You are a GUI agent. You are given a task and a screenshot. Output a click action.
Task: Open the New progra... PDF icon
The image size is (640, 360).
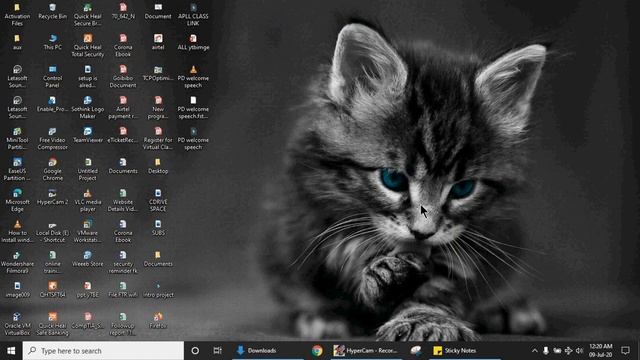[x=158, y=108]
